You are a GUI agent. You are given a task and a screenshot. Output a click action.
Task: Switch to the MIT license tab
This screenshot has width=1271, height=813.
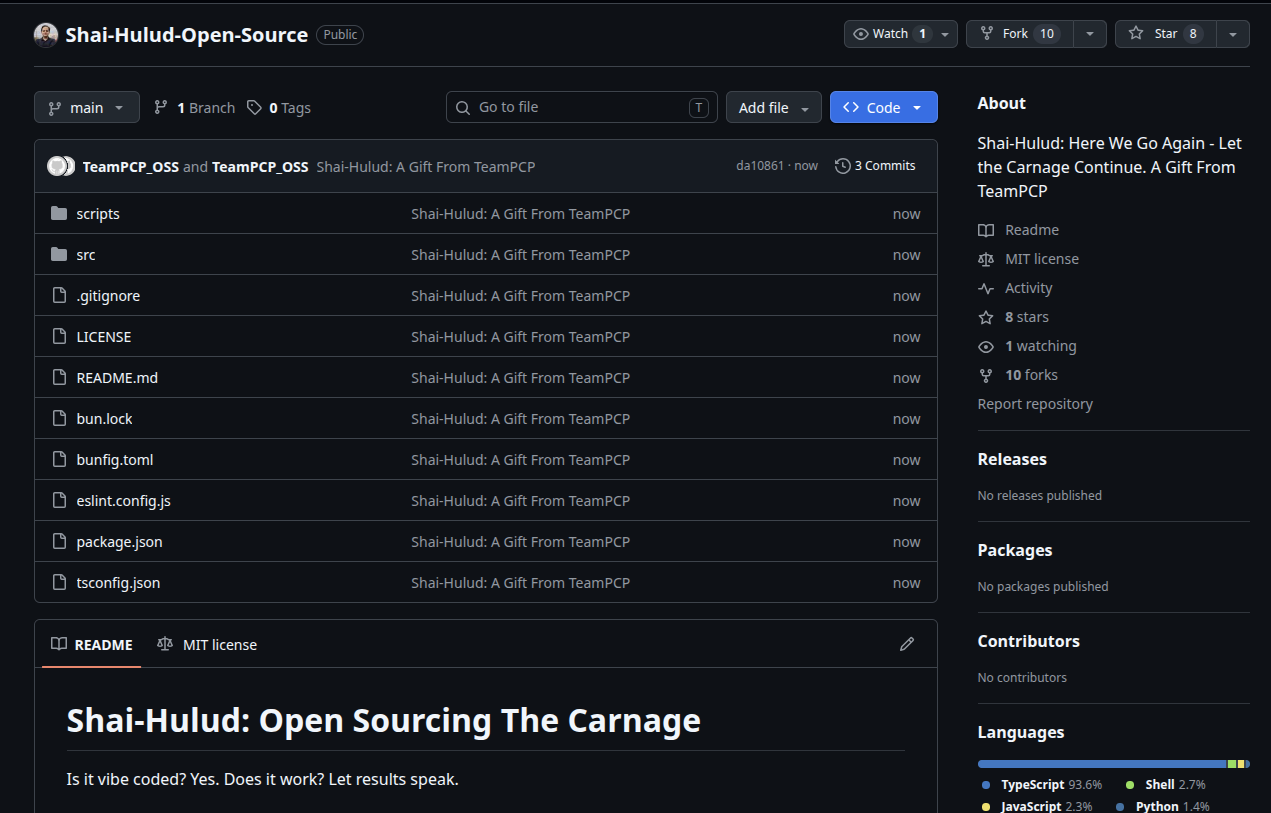(x=207, y=645)
